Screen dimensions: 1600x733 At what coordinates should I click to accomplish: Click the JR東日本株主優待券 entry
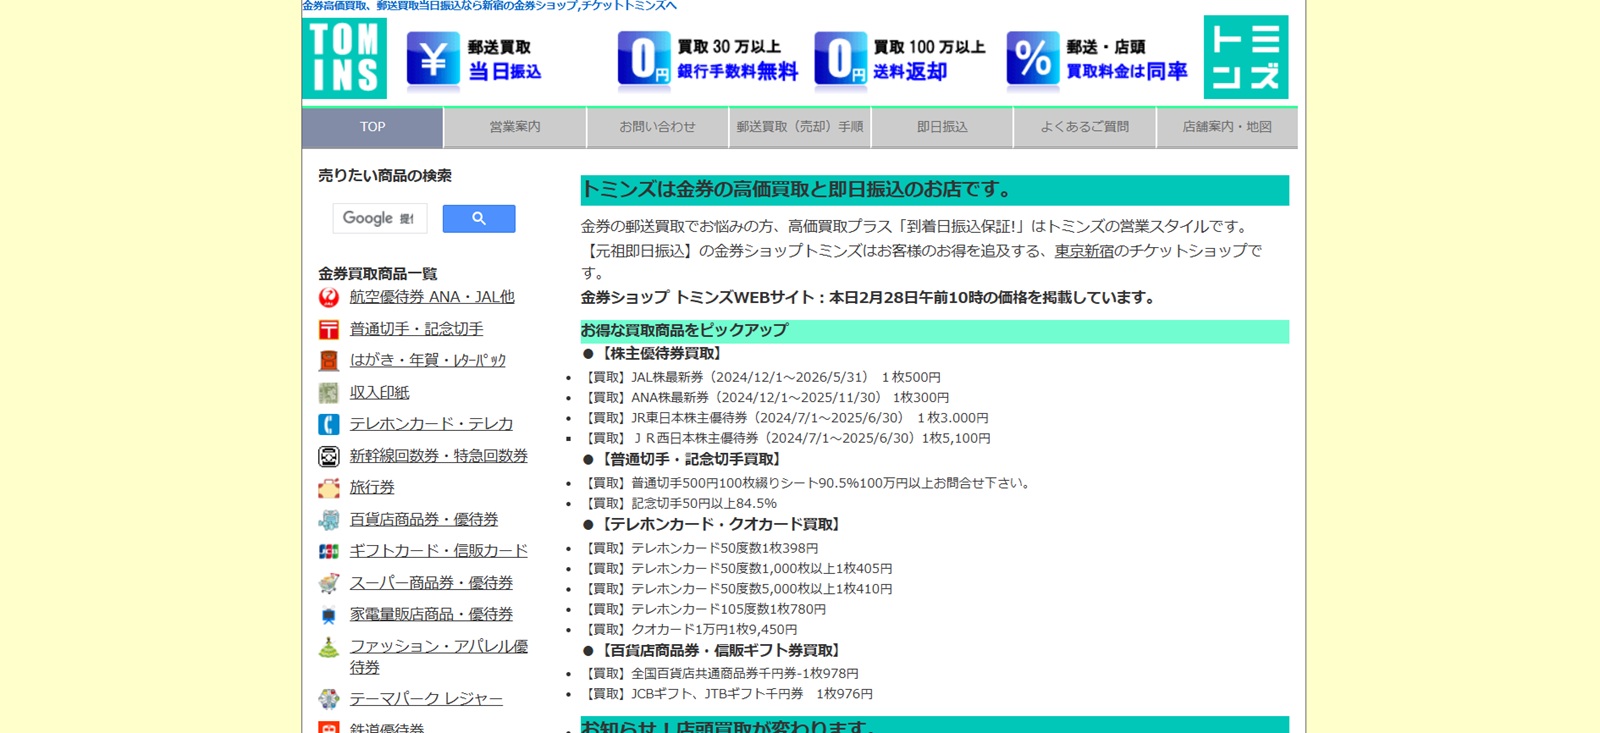[785, 418]
